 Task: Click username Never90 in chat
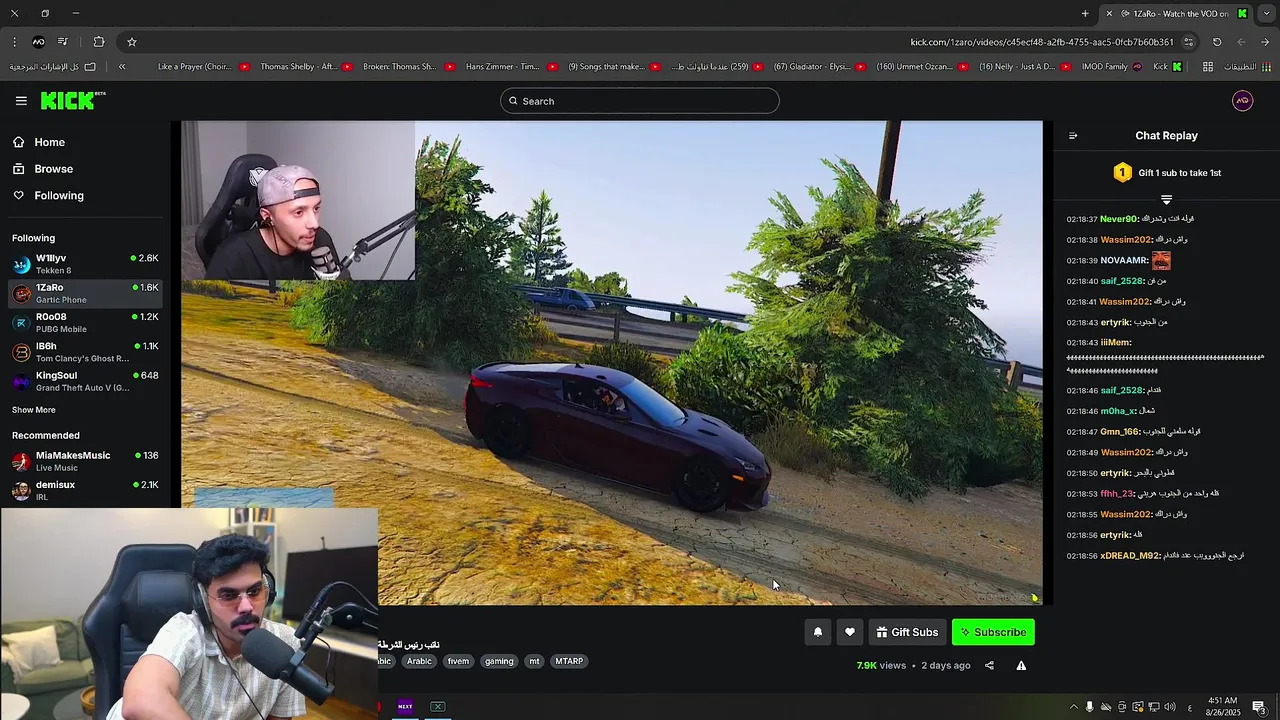pos(1119,219)
